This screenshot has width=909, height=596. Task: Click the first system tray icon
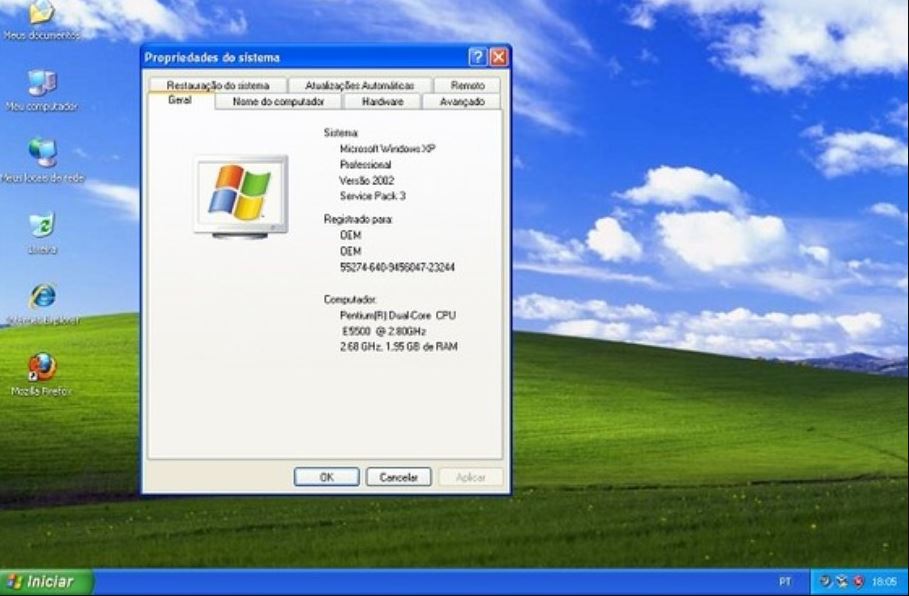(x=825, y=581)
